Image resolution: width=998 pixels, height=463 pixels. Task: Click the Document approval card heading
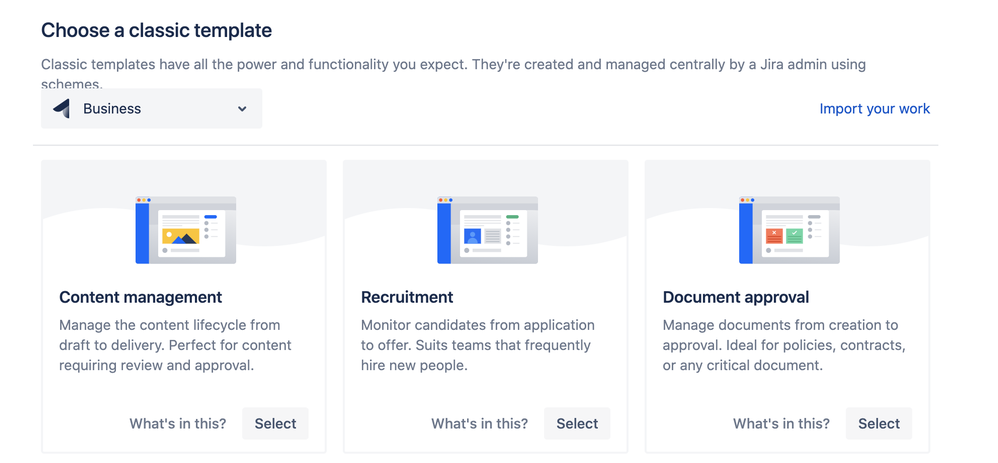[x=736, y=297]
